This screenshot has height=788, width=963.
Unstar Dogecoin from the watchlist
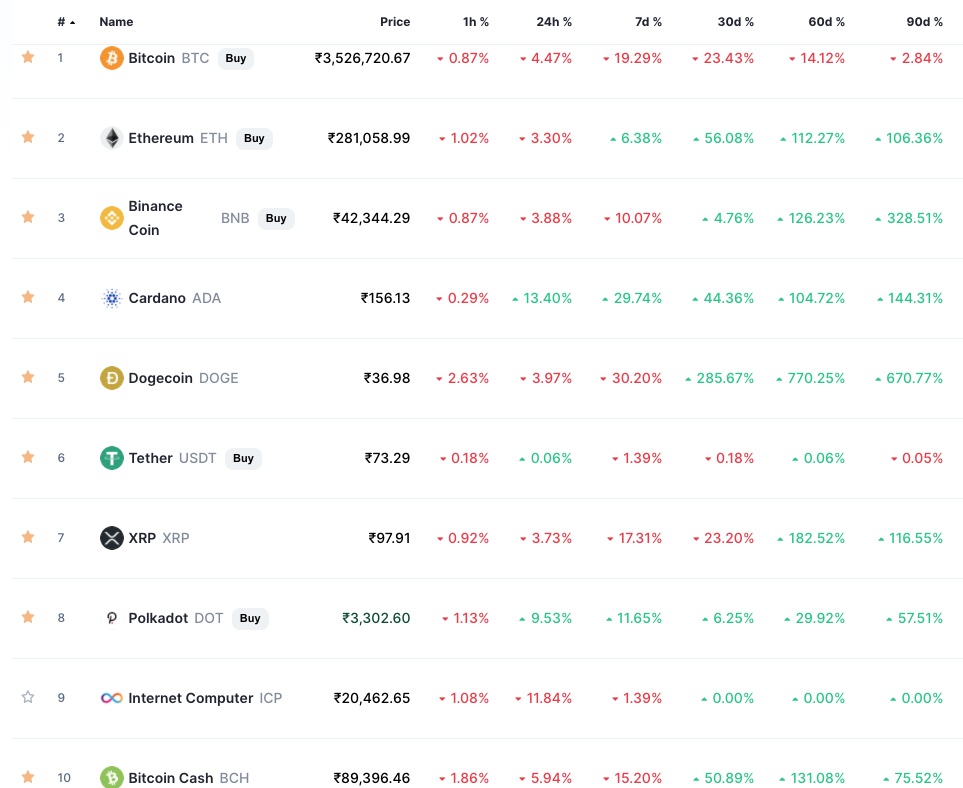click(x=28, y=377)
